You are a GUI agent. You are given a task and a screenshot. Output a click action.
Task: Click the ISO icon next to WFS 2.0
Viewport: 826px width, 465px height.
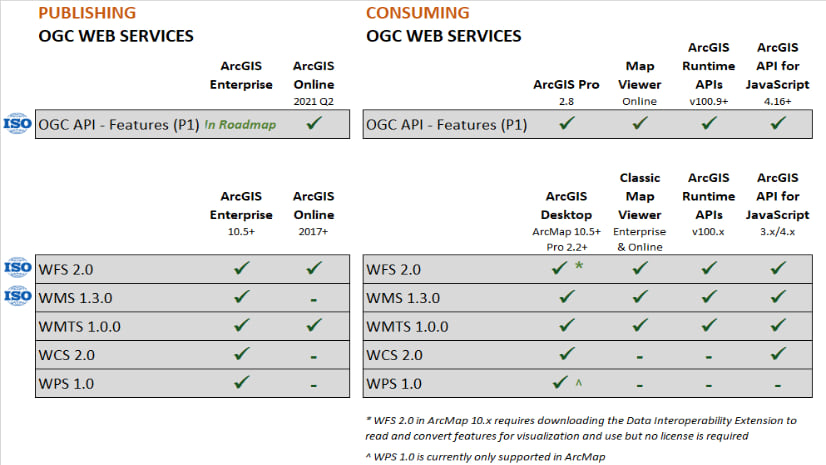point(18,267)
